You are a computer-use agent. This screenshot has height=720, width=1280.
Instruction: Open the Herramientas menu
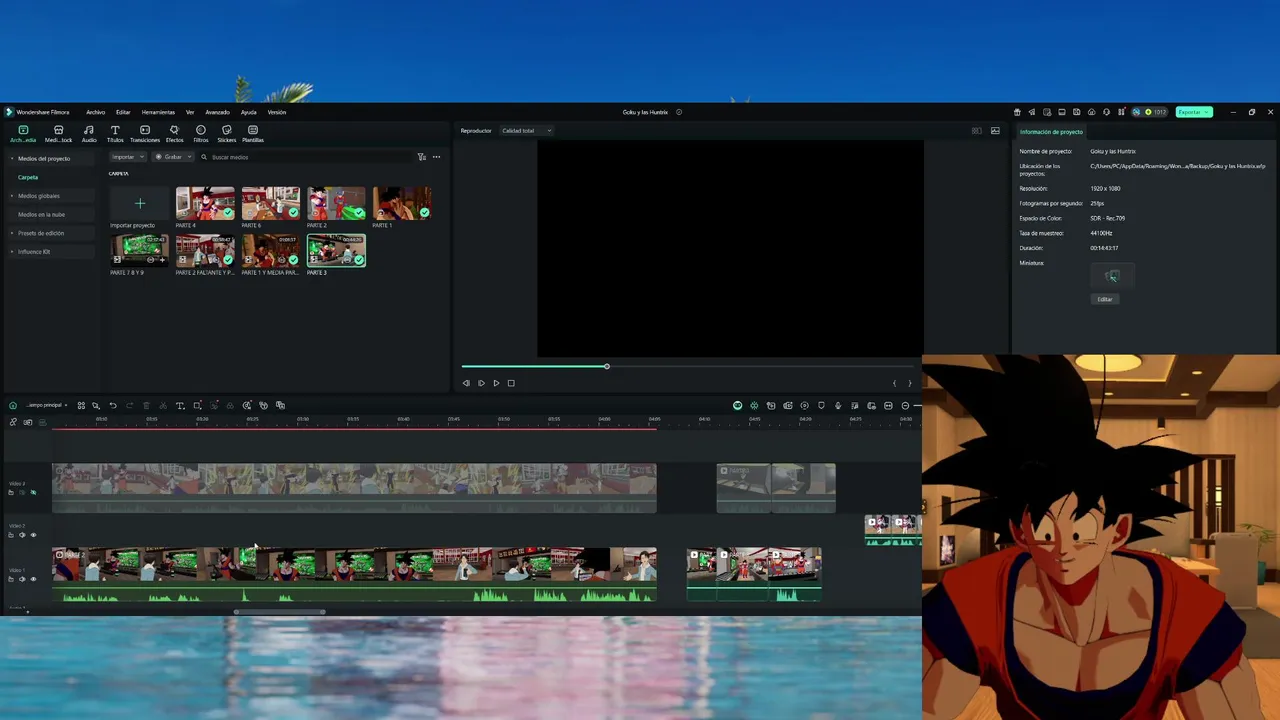(158, 112)
